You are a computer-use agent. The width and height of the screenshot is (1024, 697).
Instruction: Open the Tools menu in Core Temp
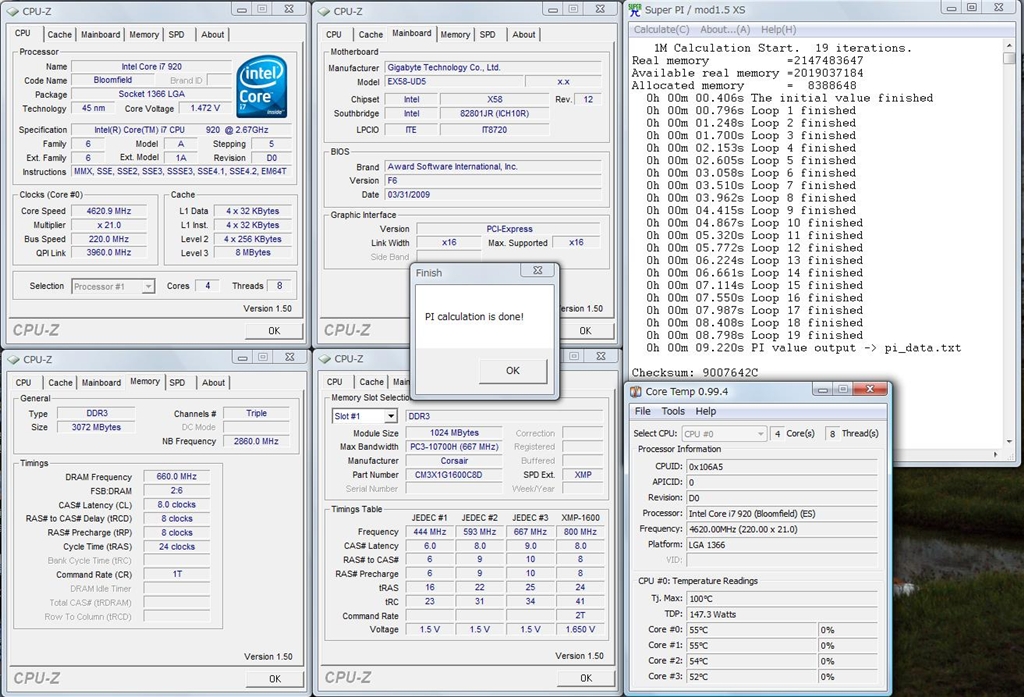pos(673,411)
